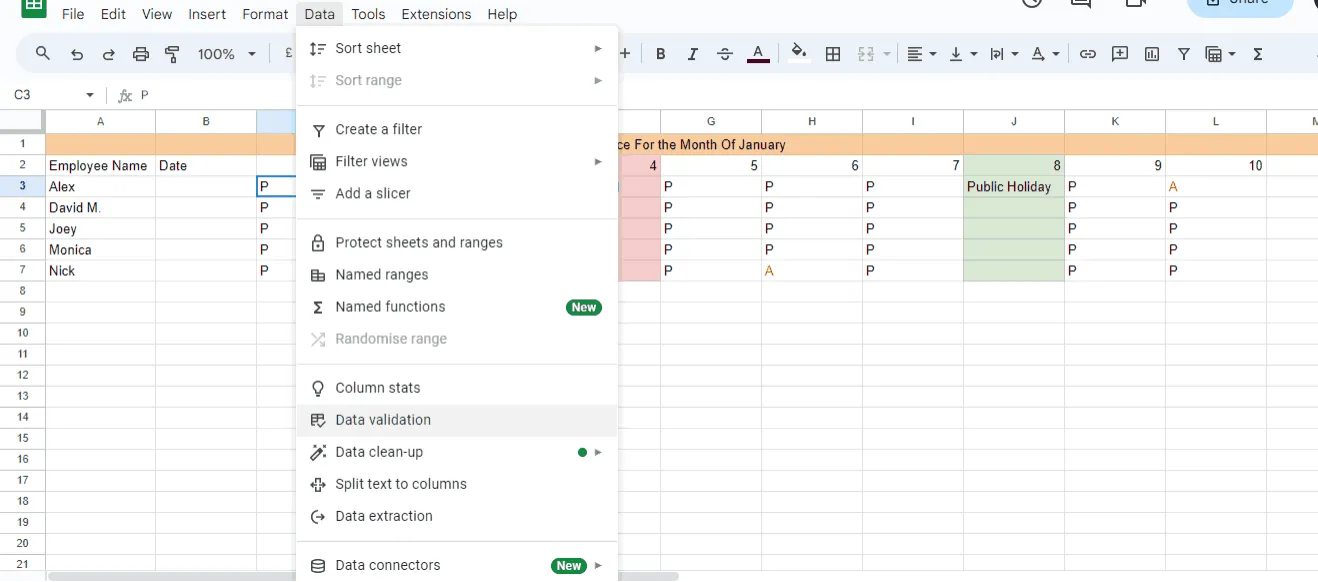Open the zoom 100% dropdown

tap(227, 54)
